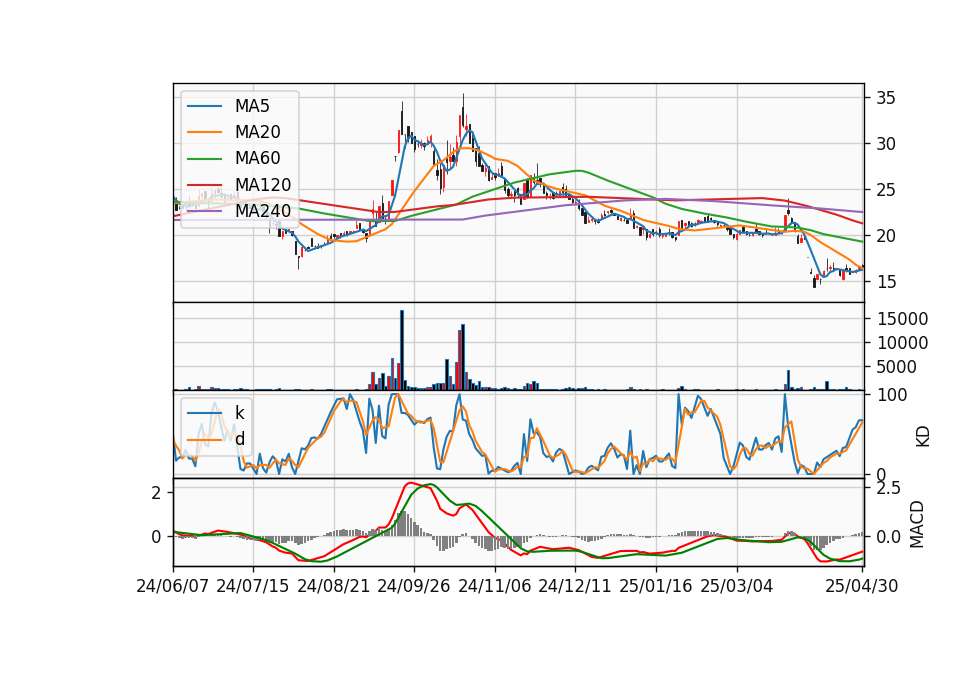Click the 25/03/04 date axis label
The width and height of the screenshot is (960, 690).
point(737,586)
